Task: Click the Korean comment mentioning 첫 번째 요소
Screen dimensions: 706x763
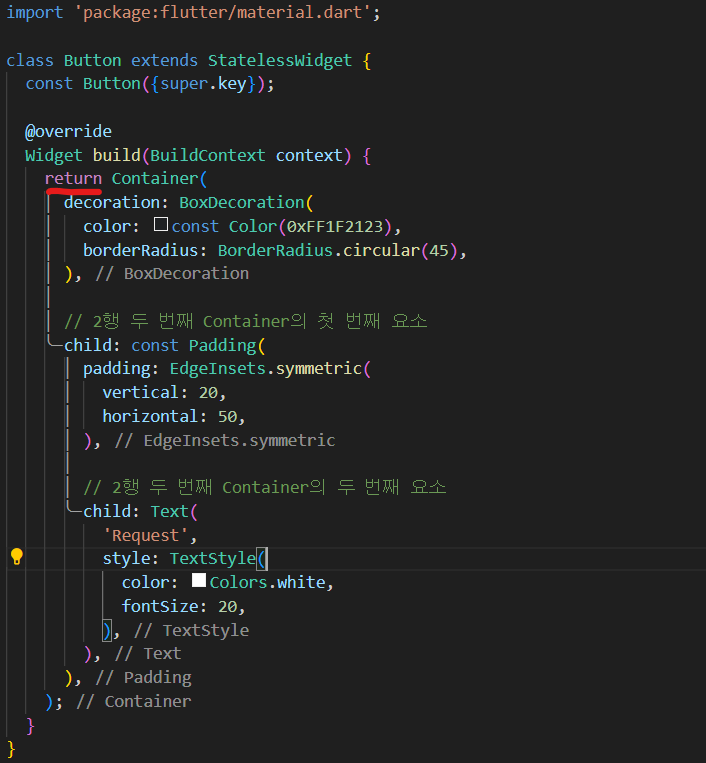Action: 246,321
